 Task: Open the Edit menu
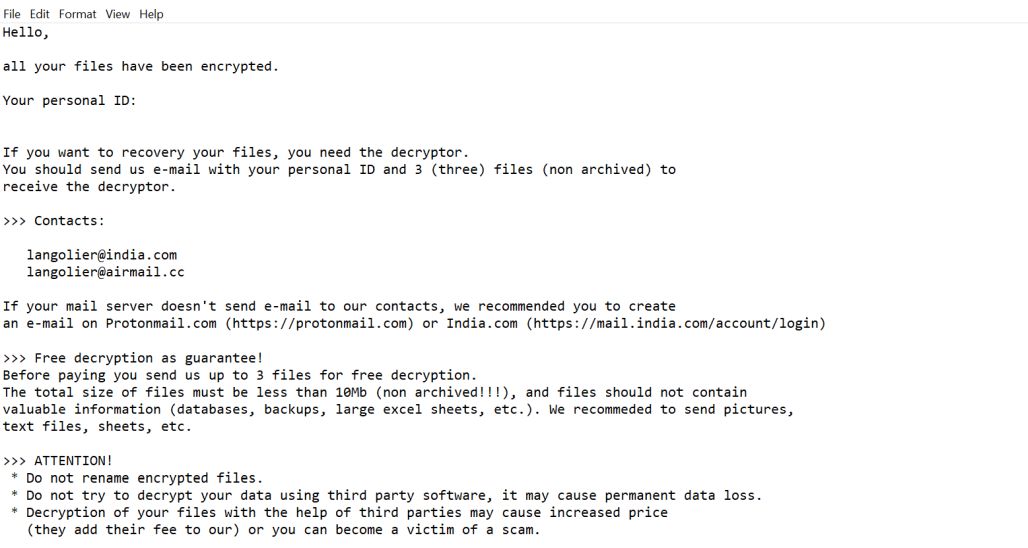(40, 14)
